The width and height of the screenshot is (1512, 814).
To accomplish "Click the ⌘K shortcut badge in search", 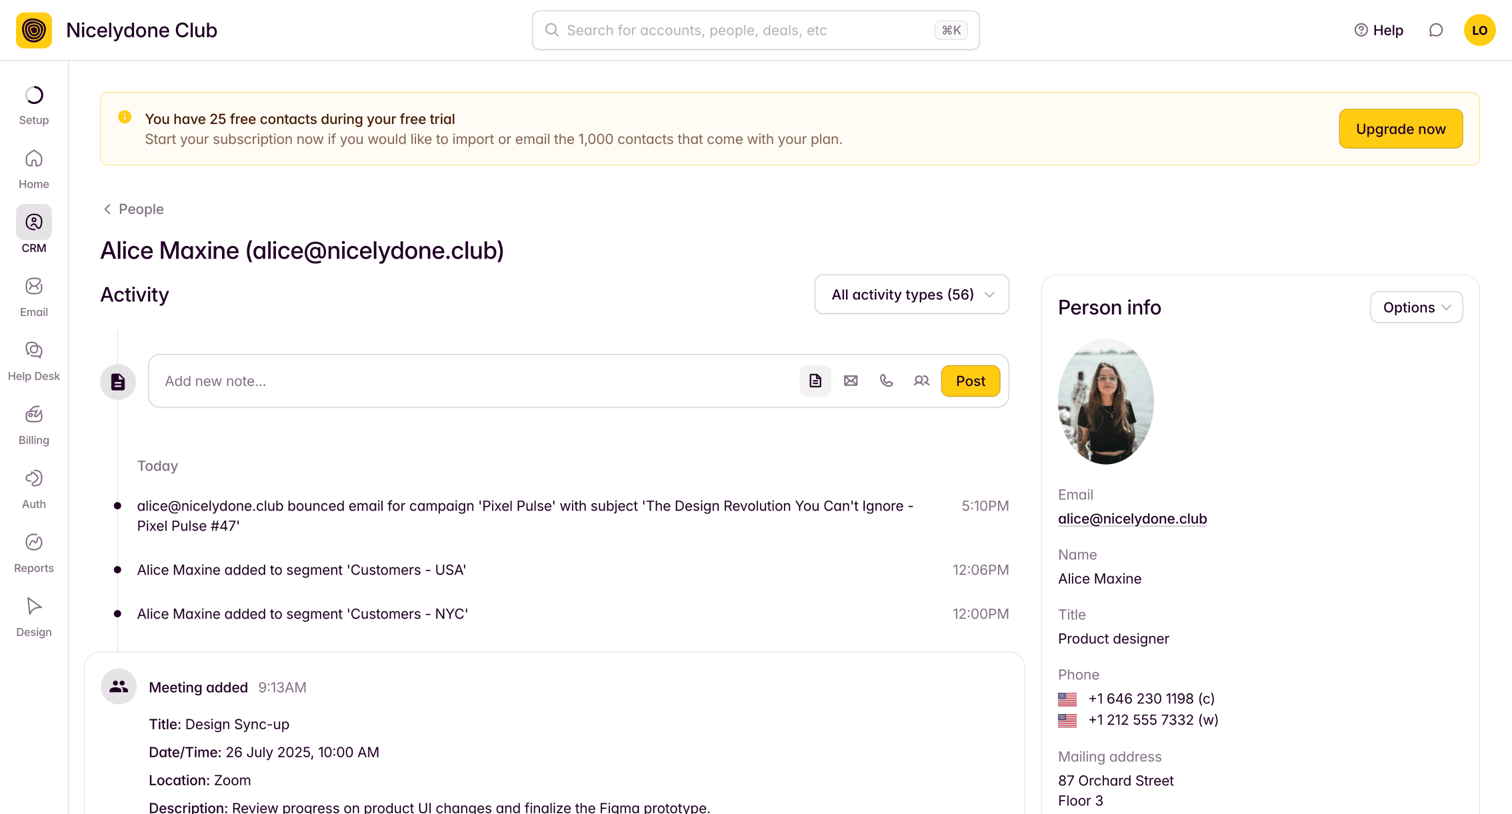I will pyautogui.click(x=951, y=30).
